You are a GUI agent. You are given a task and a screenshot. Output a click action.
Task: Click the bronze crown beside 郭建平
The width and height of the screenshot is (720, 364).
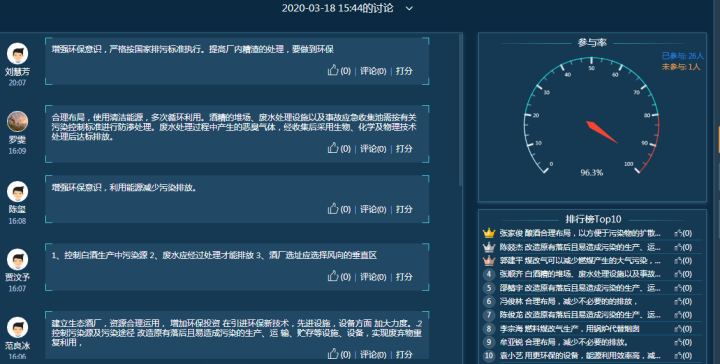click(489, 260)
